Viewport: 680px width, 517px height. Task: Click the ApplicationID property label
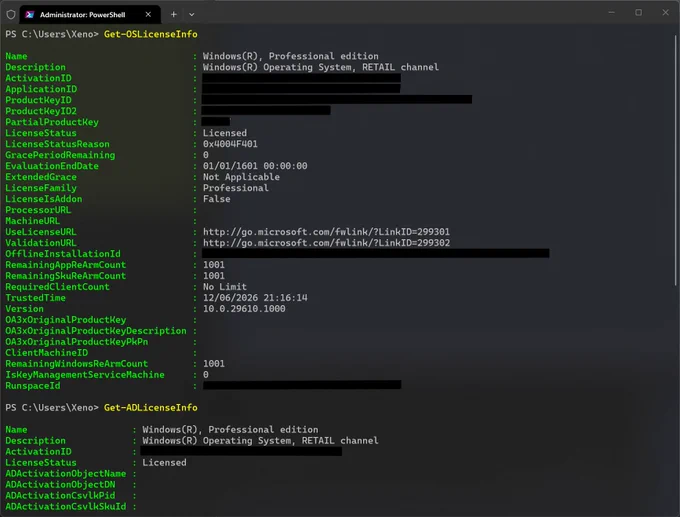click(x=41, y=89)
